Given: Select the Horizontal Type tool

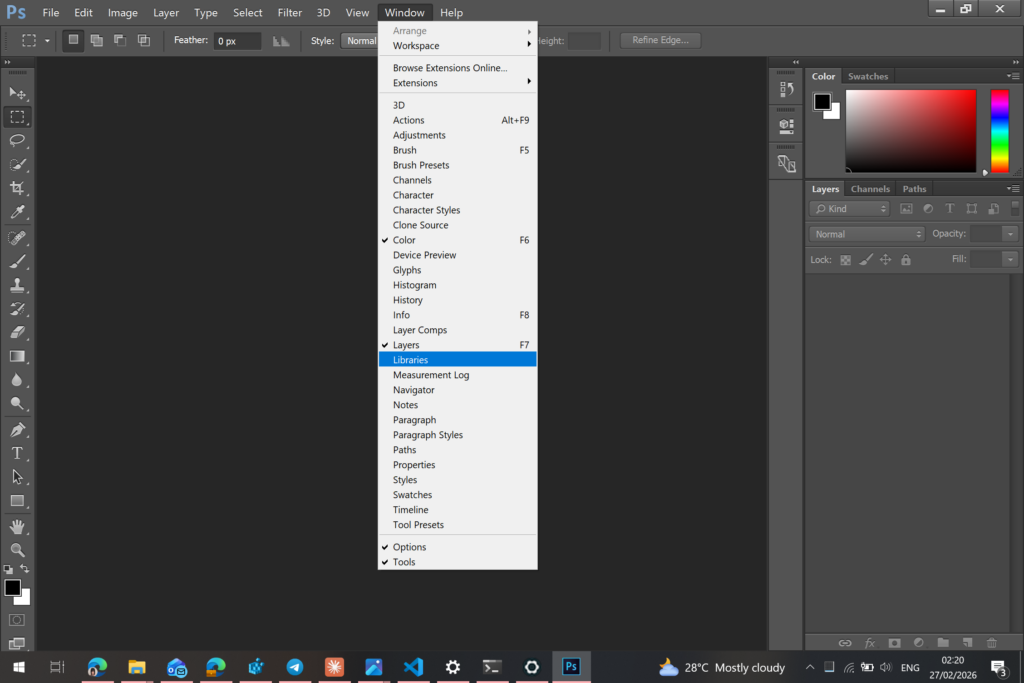Looking at the screenshot, I should coord(17,453).
